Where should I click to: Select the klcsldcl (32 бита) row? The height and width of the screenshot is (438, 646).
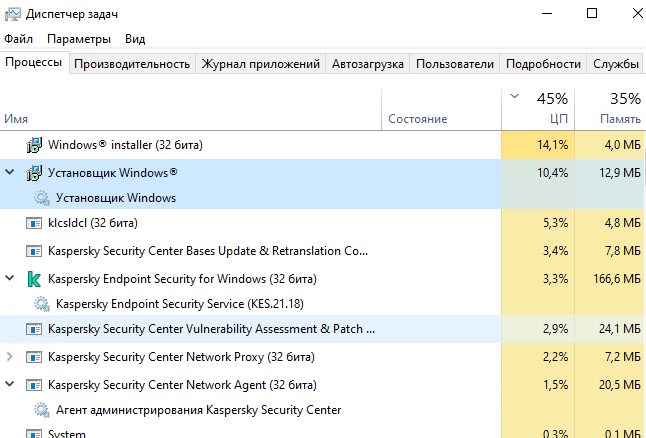[323, 223]
